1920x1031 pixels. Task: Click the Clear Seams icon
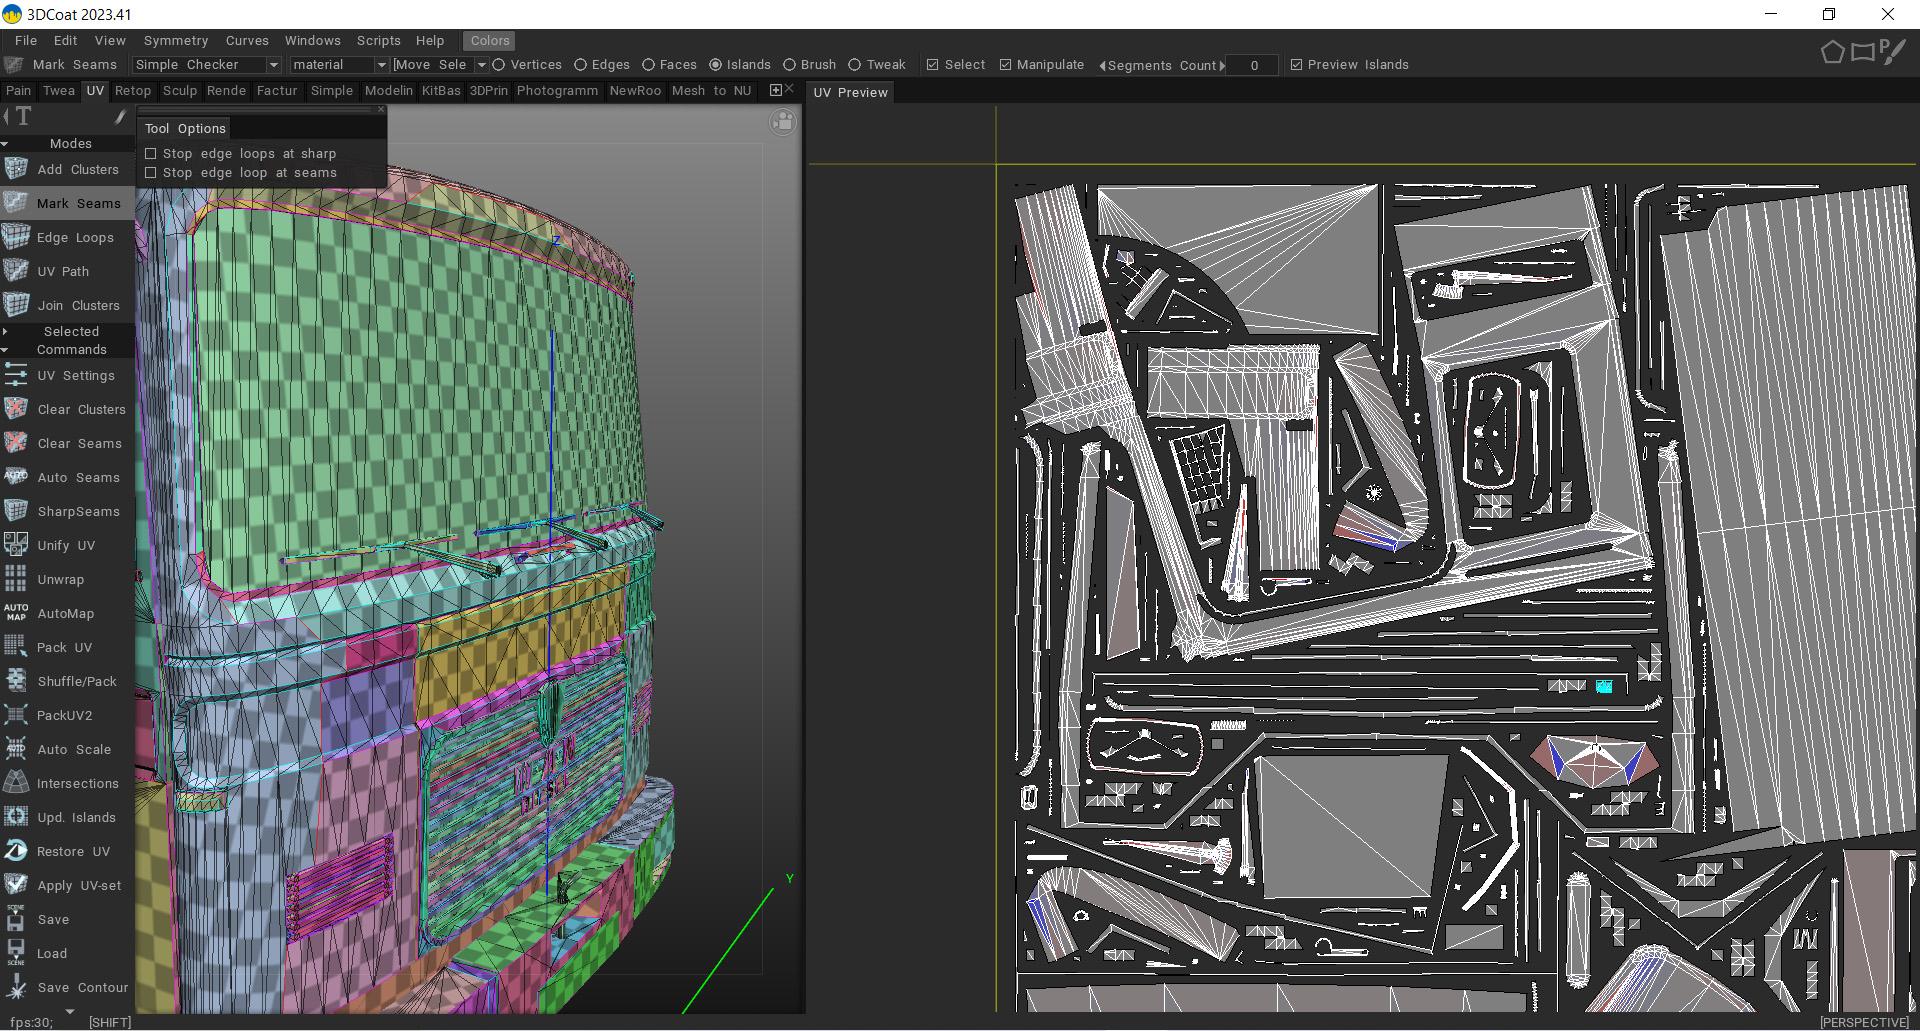[16, 443]
